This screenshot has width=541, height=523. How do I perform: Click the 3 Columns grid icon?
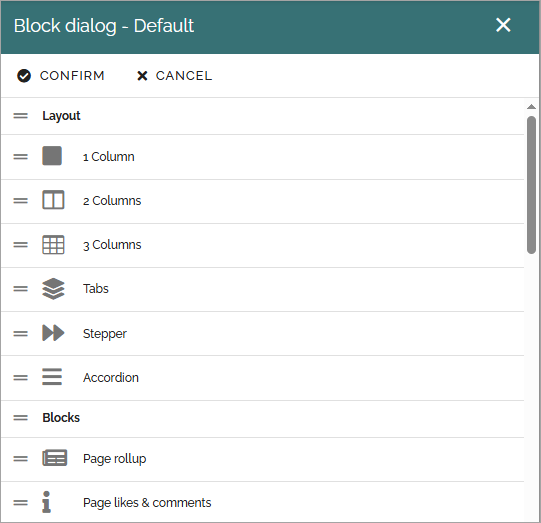(53, 245)
